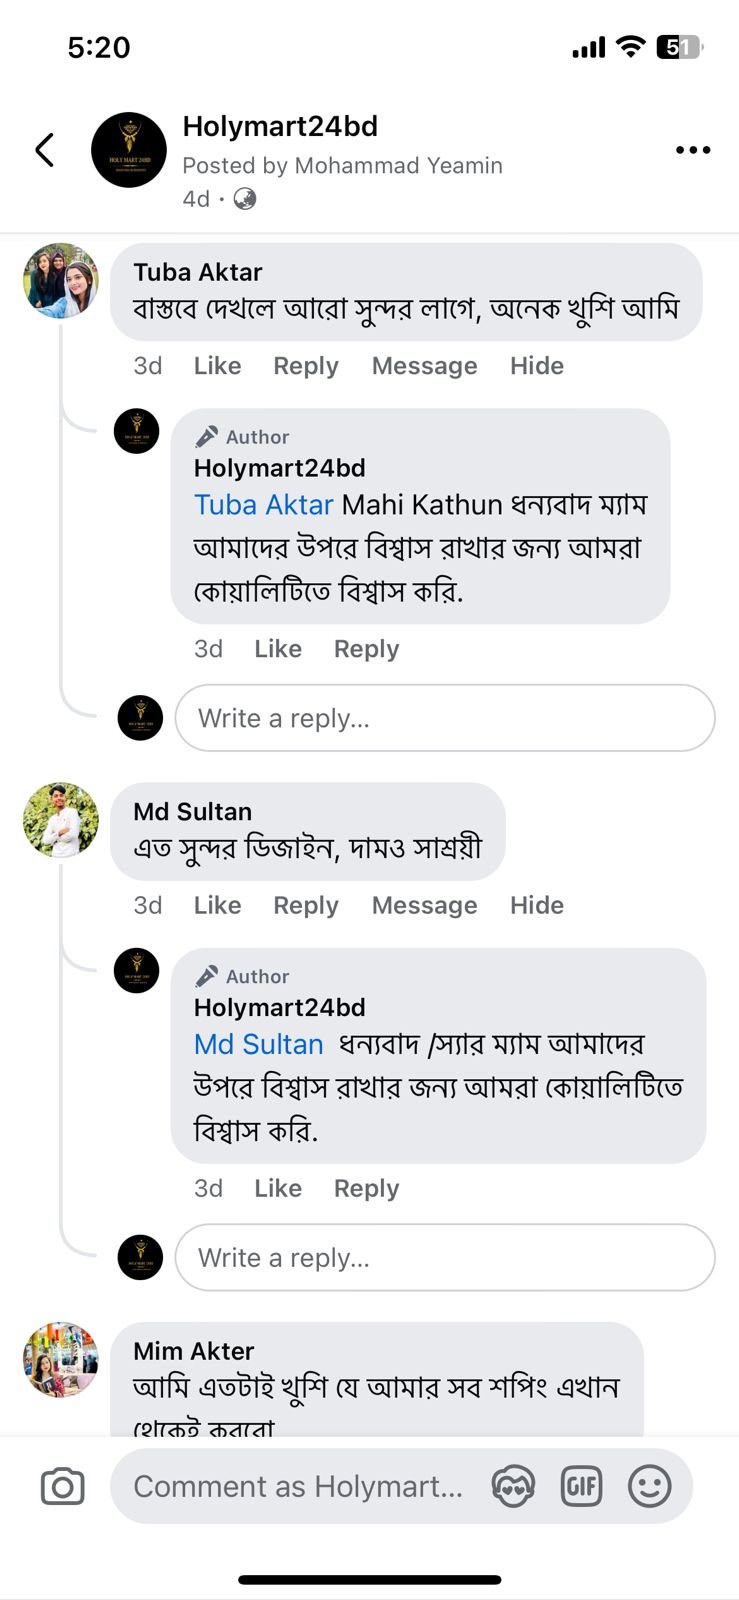Open the GIF picker icon
The height and width of the screenshot is (1600, 739).
tap(582, 1486)
